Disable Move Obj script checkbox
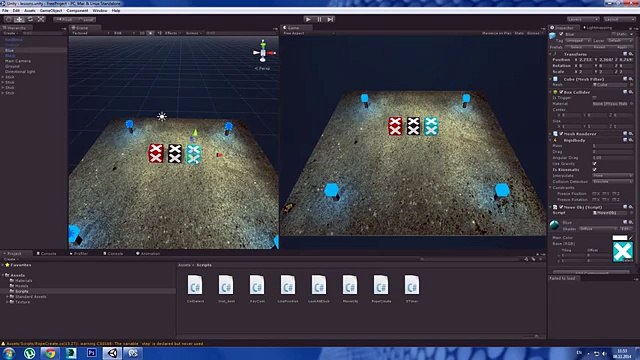Screen dimensions: 640x360 coord(561,207)
